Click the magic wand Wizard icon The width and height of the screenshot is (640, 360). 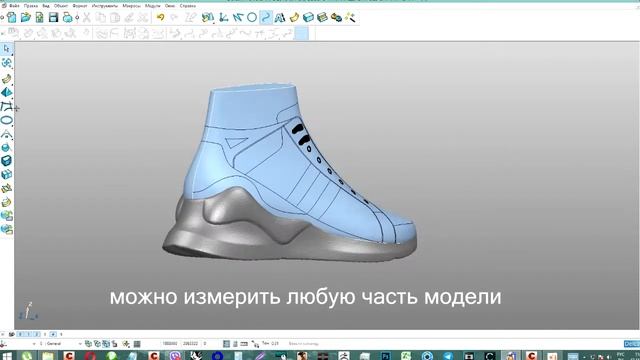(x=350, y=17)
